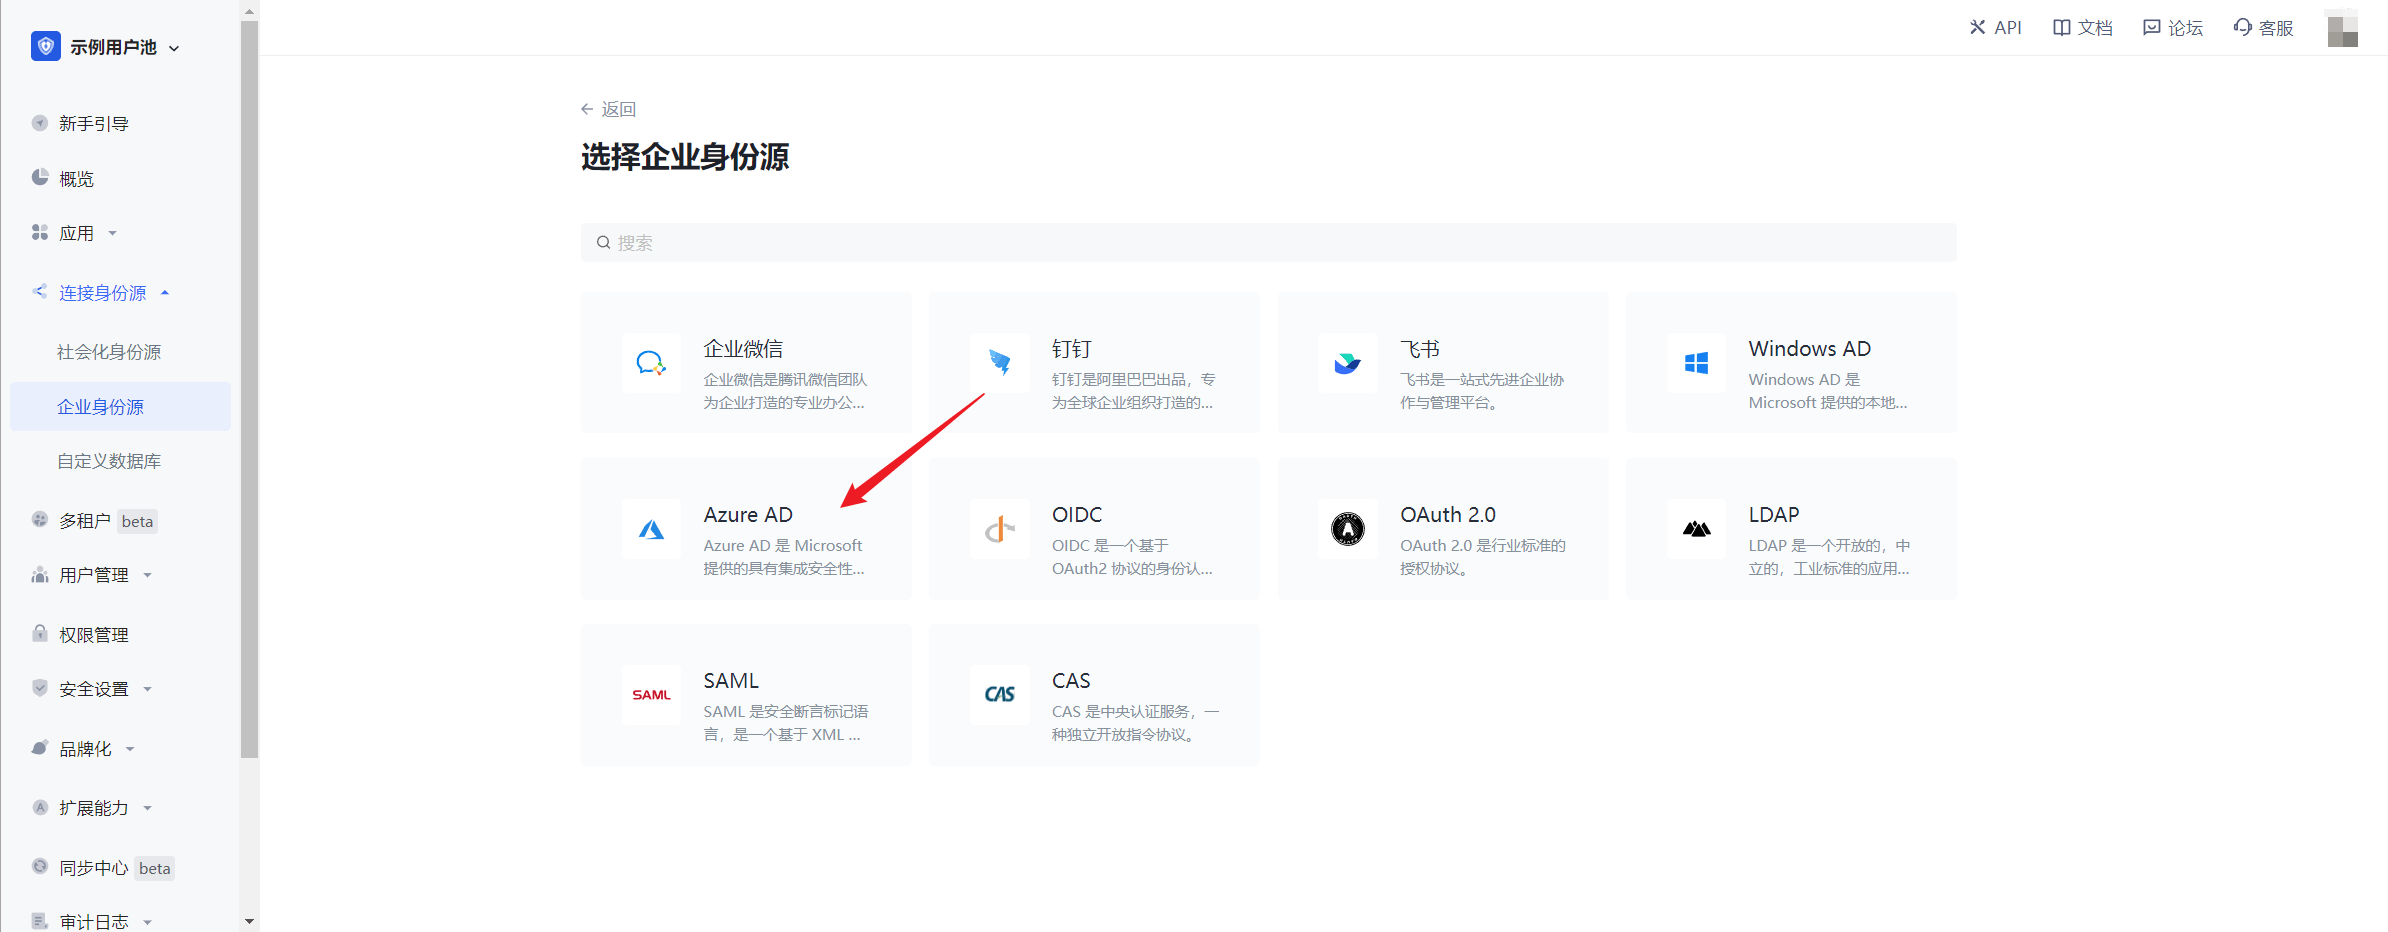The width and height of the screenshot is (2388, 932).
Task: Choose the Windows AD logo icon
Action: [1696, 363]
